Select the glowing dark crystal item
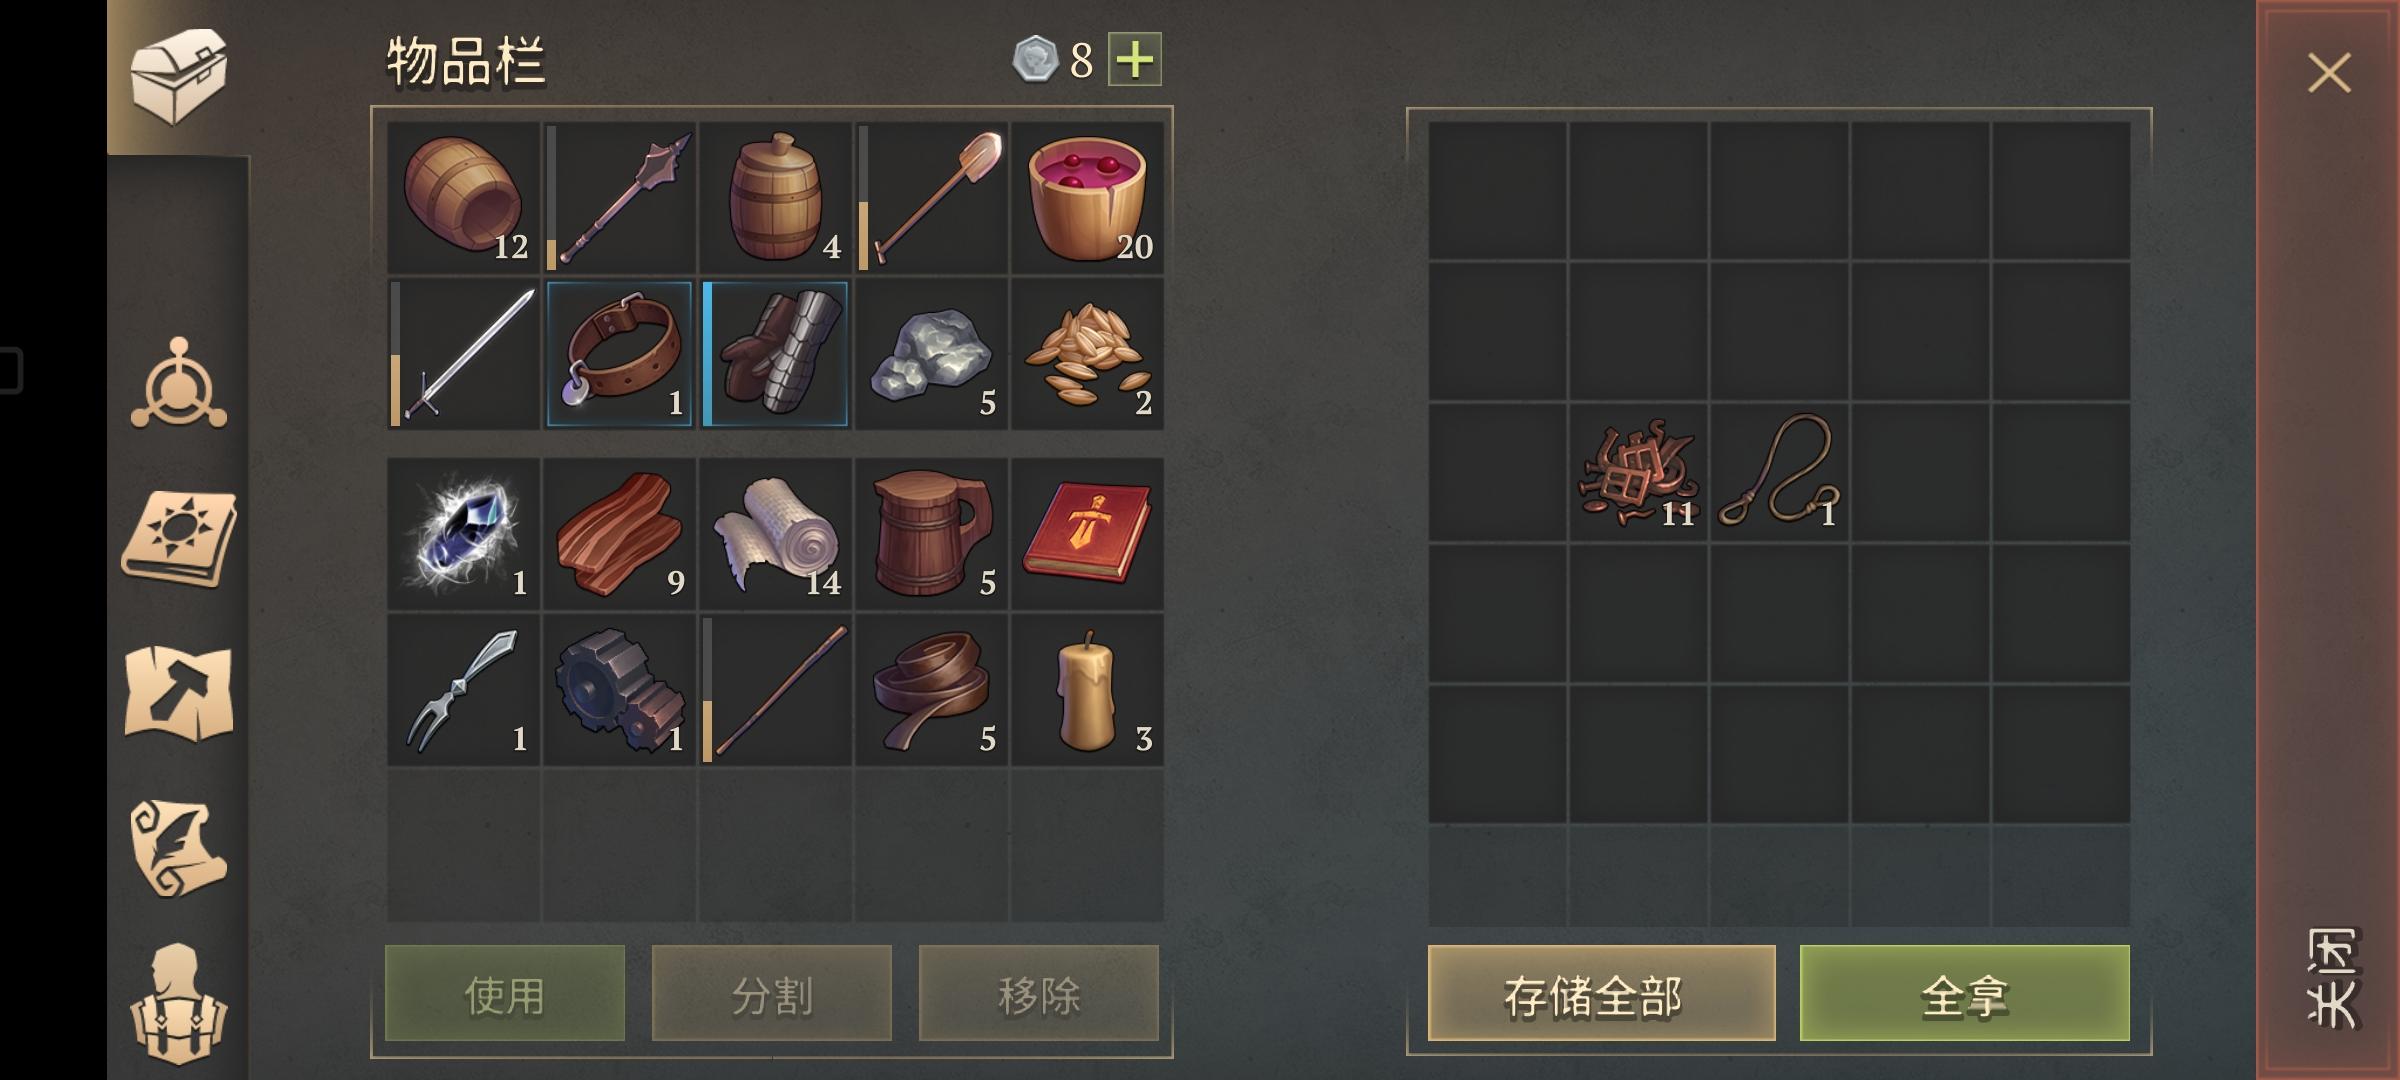Image resolution: width=2400 pixels, height=1080 pixels. 464,534
